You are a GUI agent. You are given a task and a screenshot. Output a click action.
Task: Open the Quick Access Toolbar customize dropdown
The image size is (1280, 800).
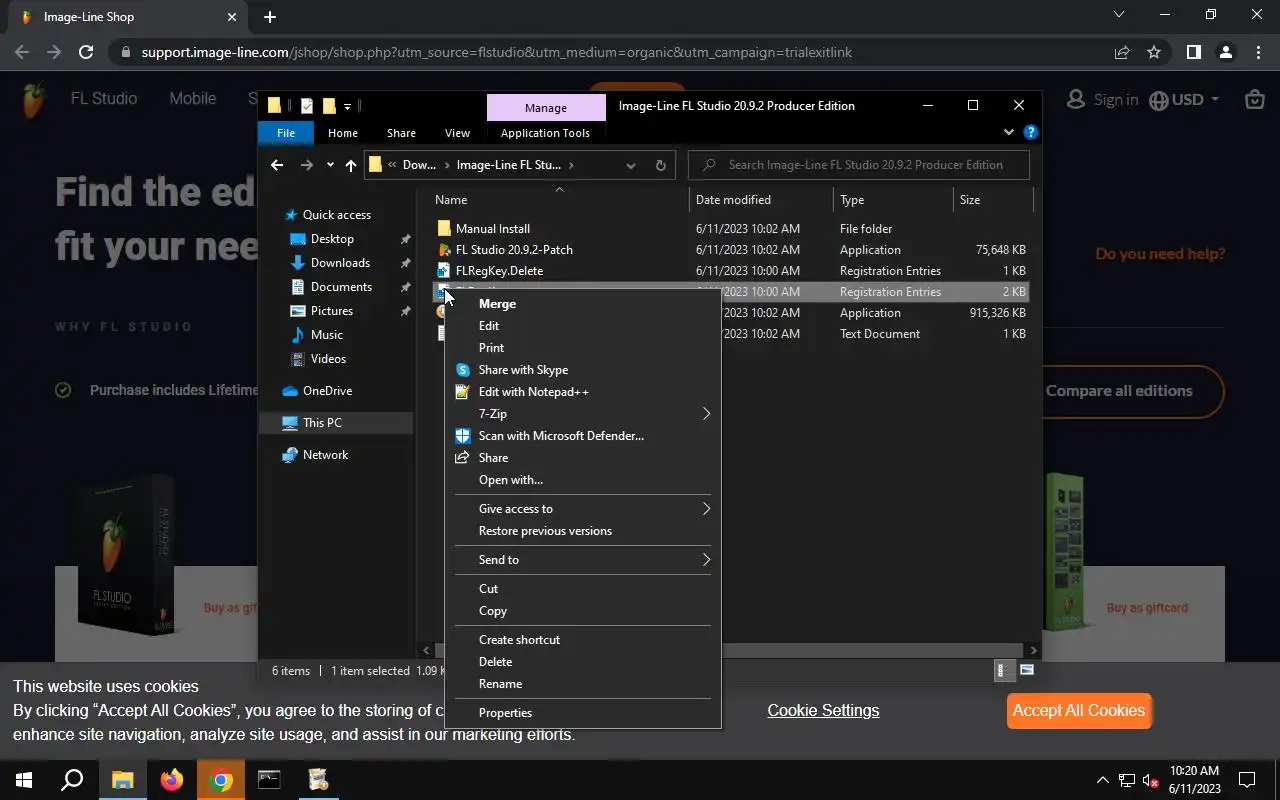[x=348, y=106]
